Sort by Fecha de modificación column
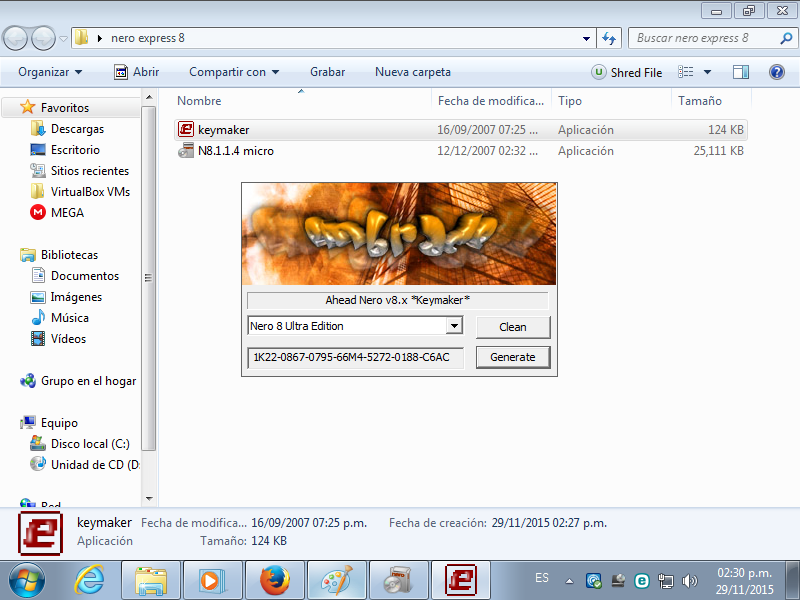 coord(492,101)
